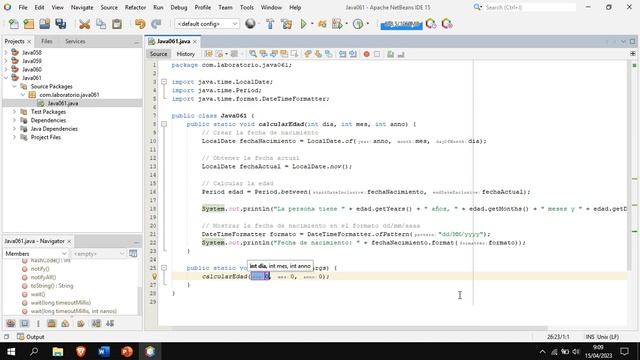Expand the Dependencies node
The height and width of the screenshot is (360, 640).
(x=14, y=120)
